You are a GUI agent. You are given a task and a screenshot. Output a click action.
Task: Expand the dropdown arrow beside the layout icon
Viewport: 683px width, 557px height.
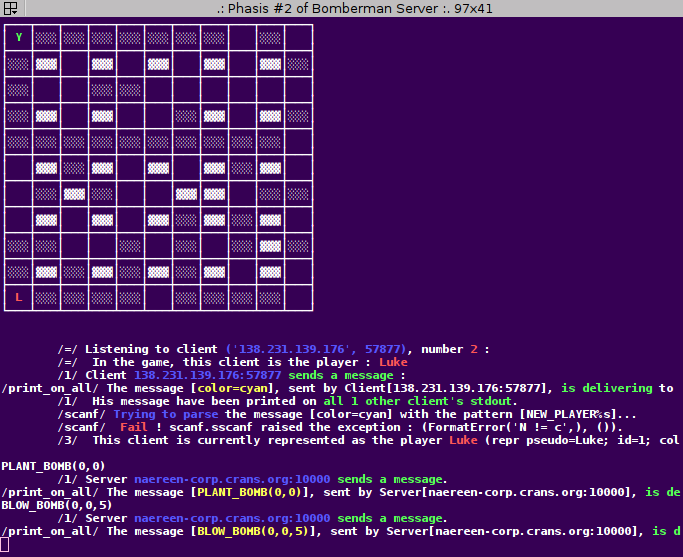(14, 12)
